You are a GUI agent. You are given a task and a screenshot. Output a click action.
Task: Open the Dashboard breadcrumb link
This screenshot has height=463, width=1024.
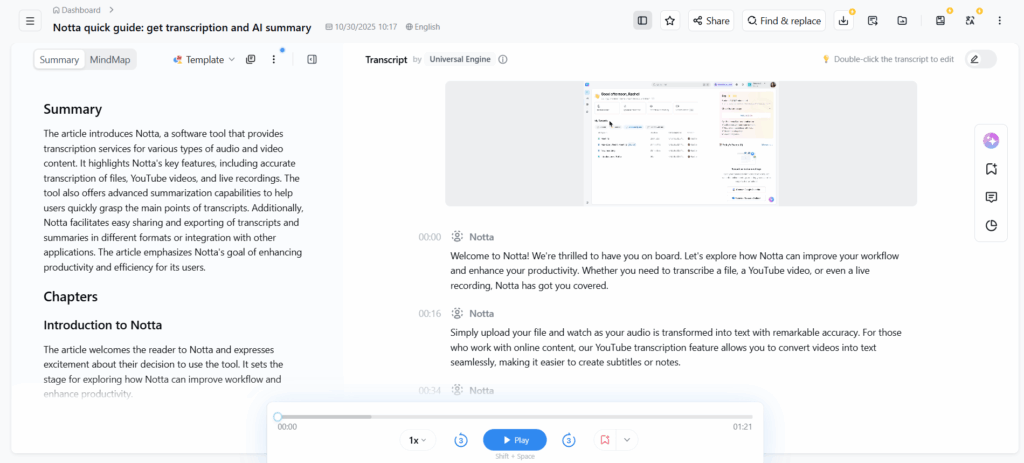pyautogui.click(x=77, y=10)
